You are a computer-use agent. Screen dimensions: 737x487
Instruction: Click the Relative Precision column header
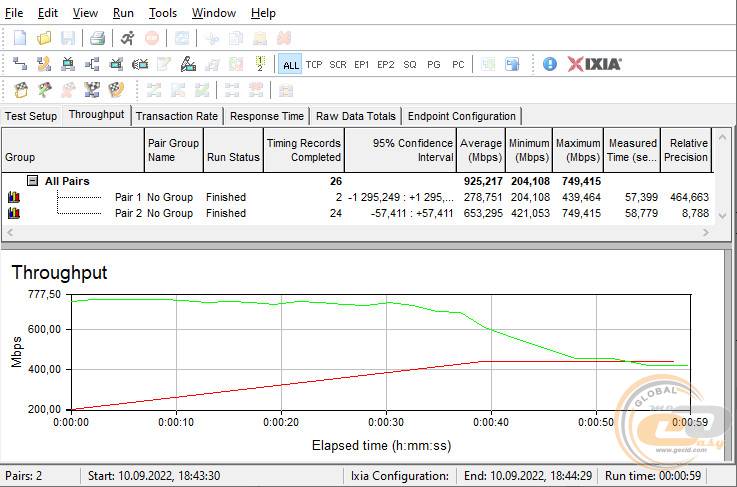686,150
